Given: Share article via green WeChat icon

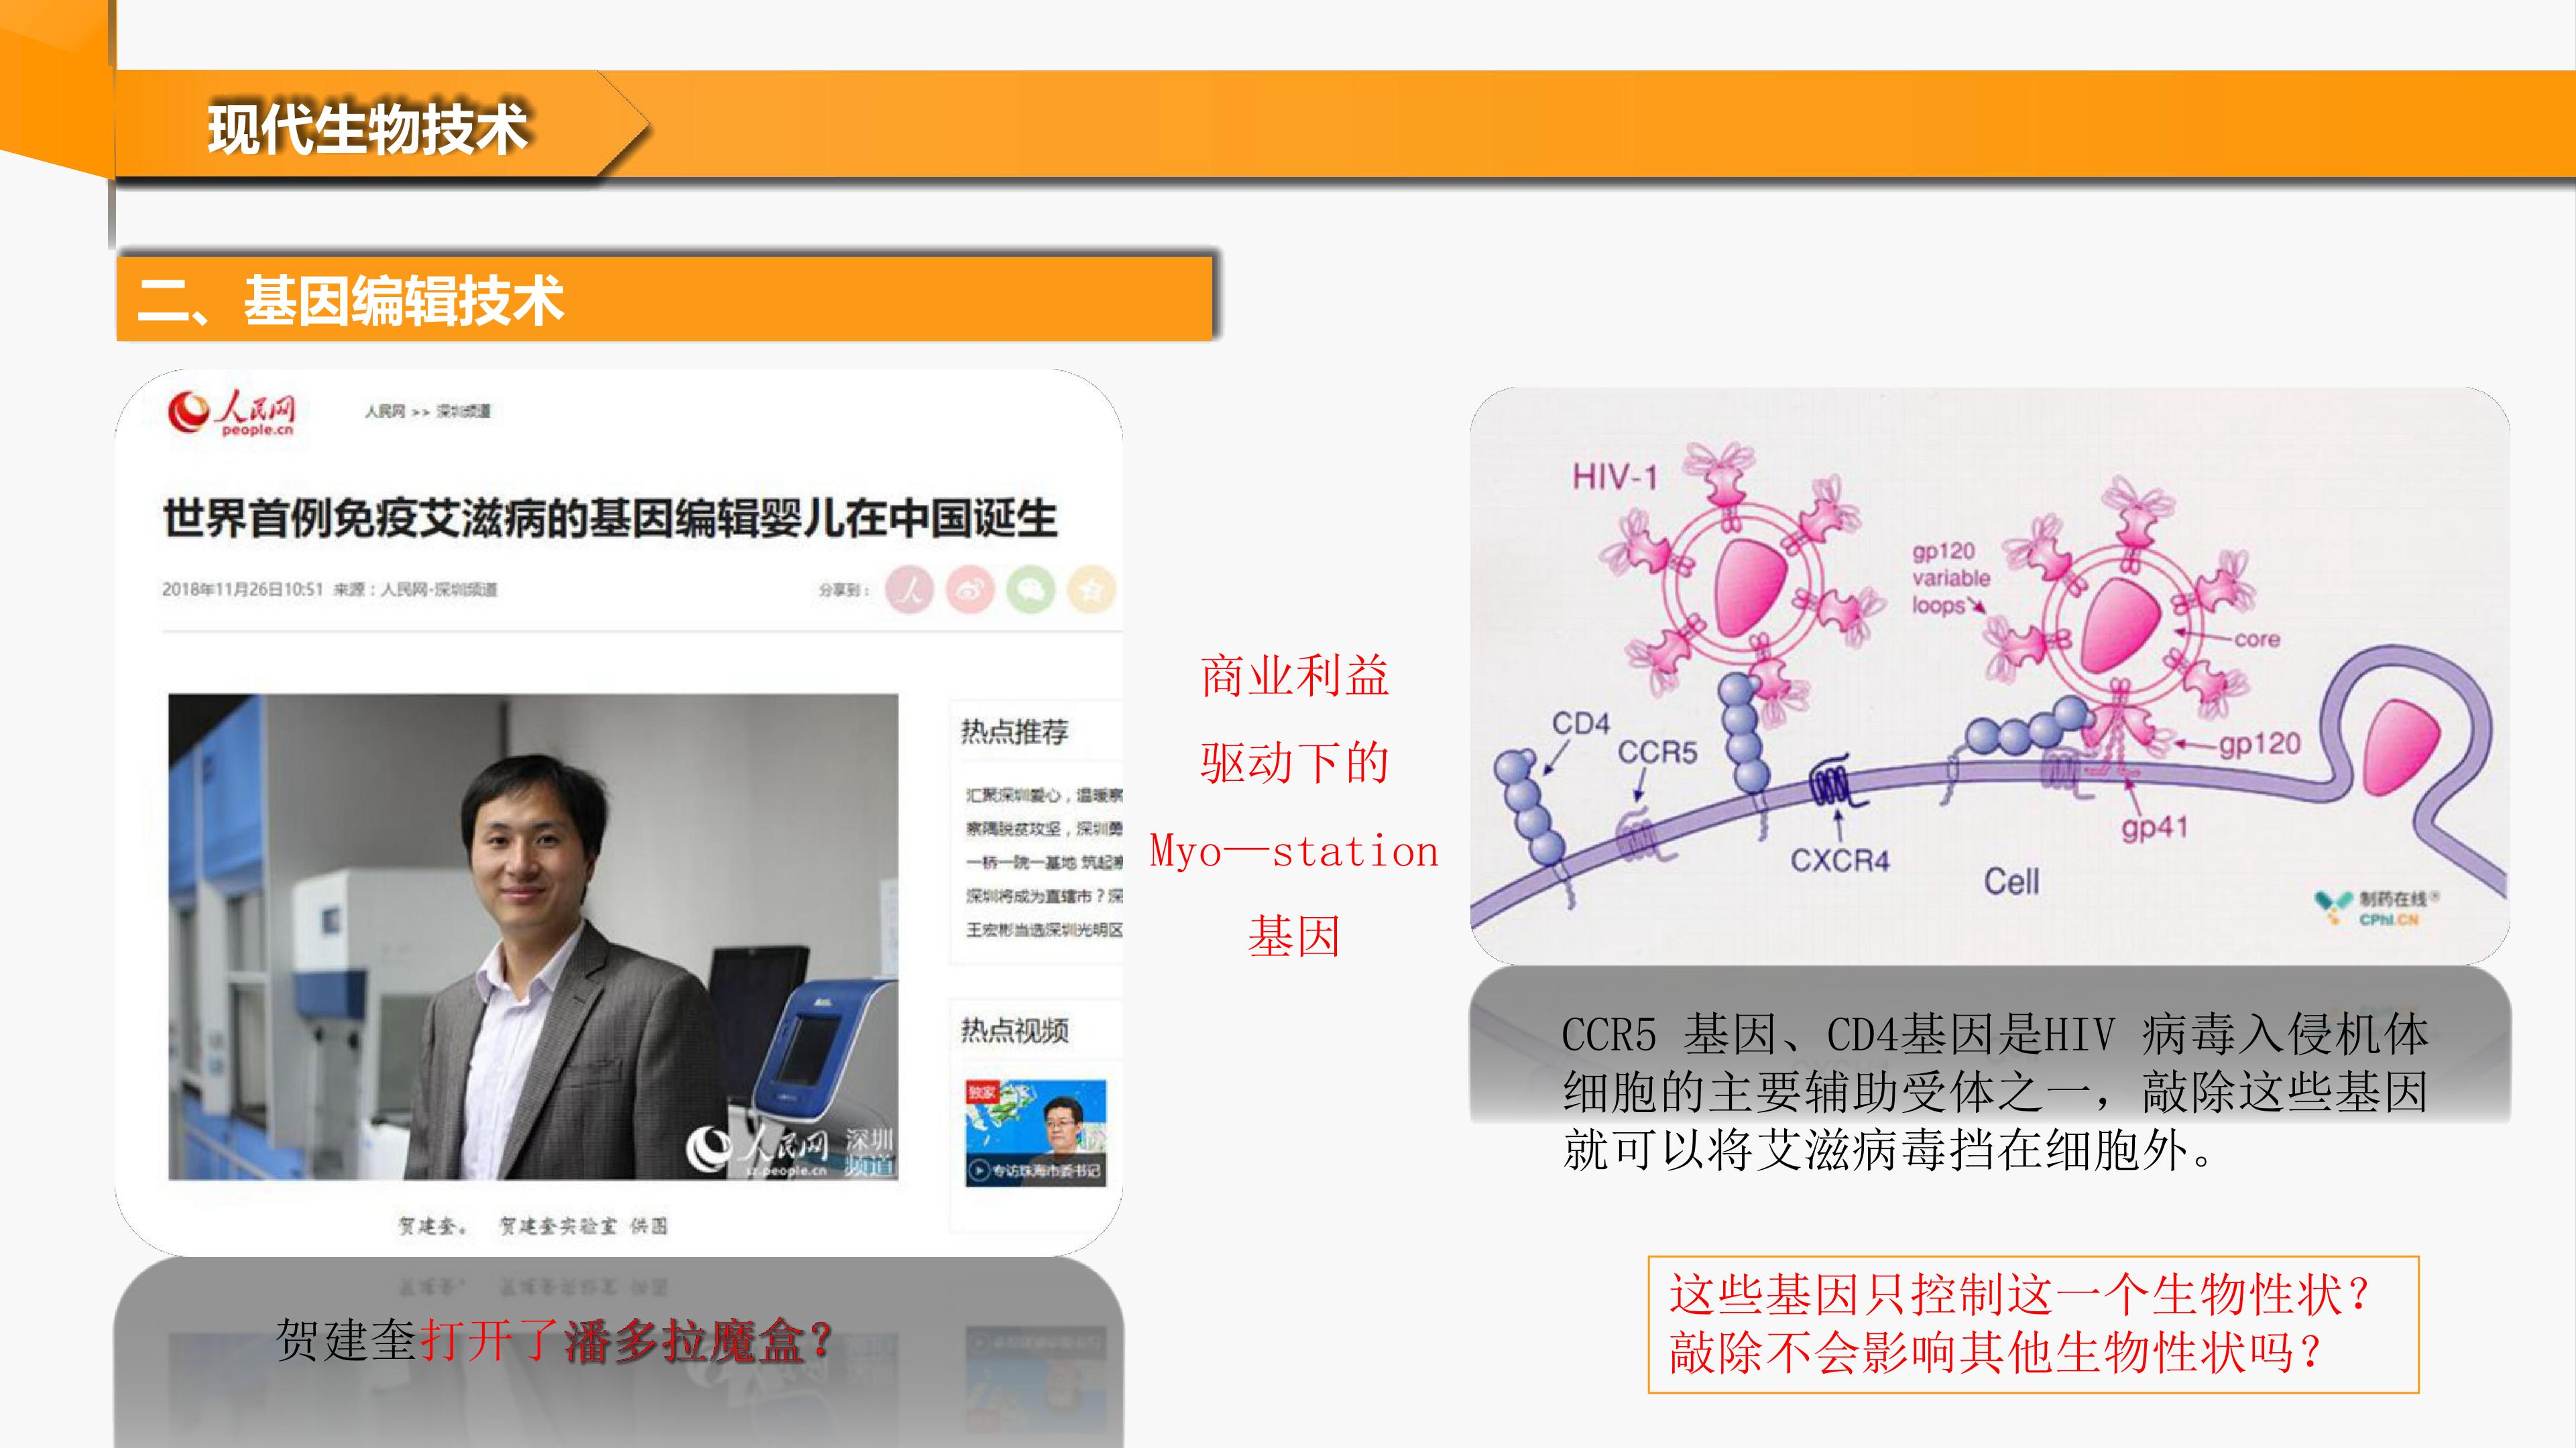Looking at the screenshot, I should [1031, 590].
